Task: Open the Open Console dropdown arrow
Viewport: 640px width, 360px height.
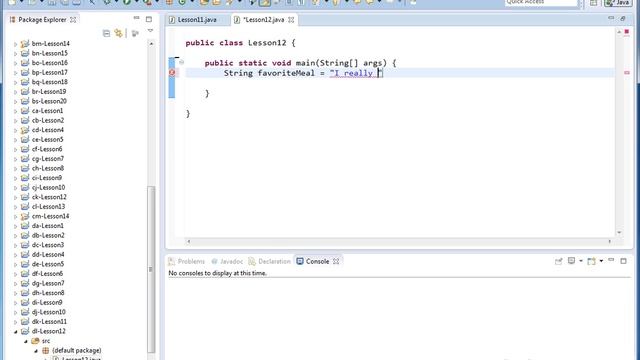Action: point(601,261)
